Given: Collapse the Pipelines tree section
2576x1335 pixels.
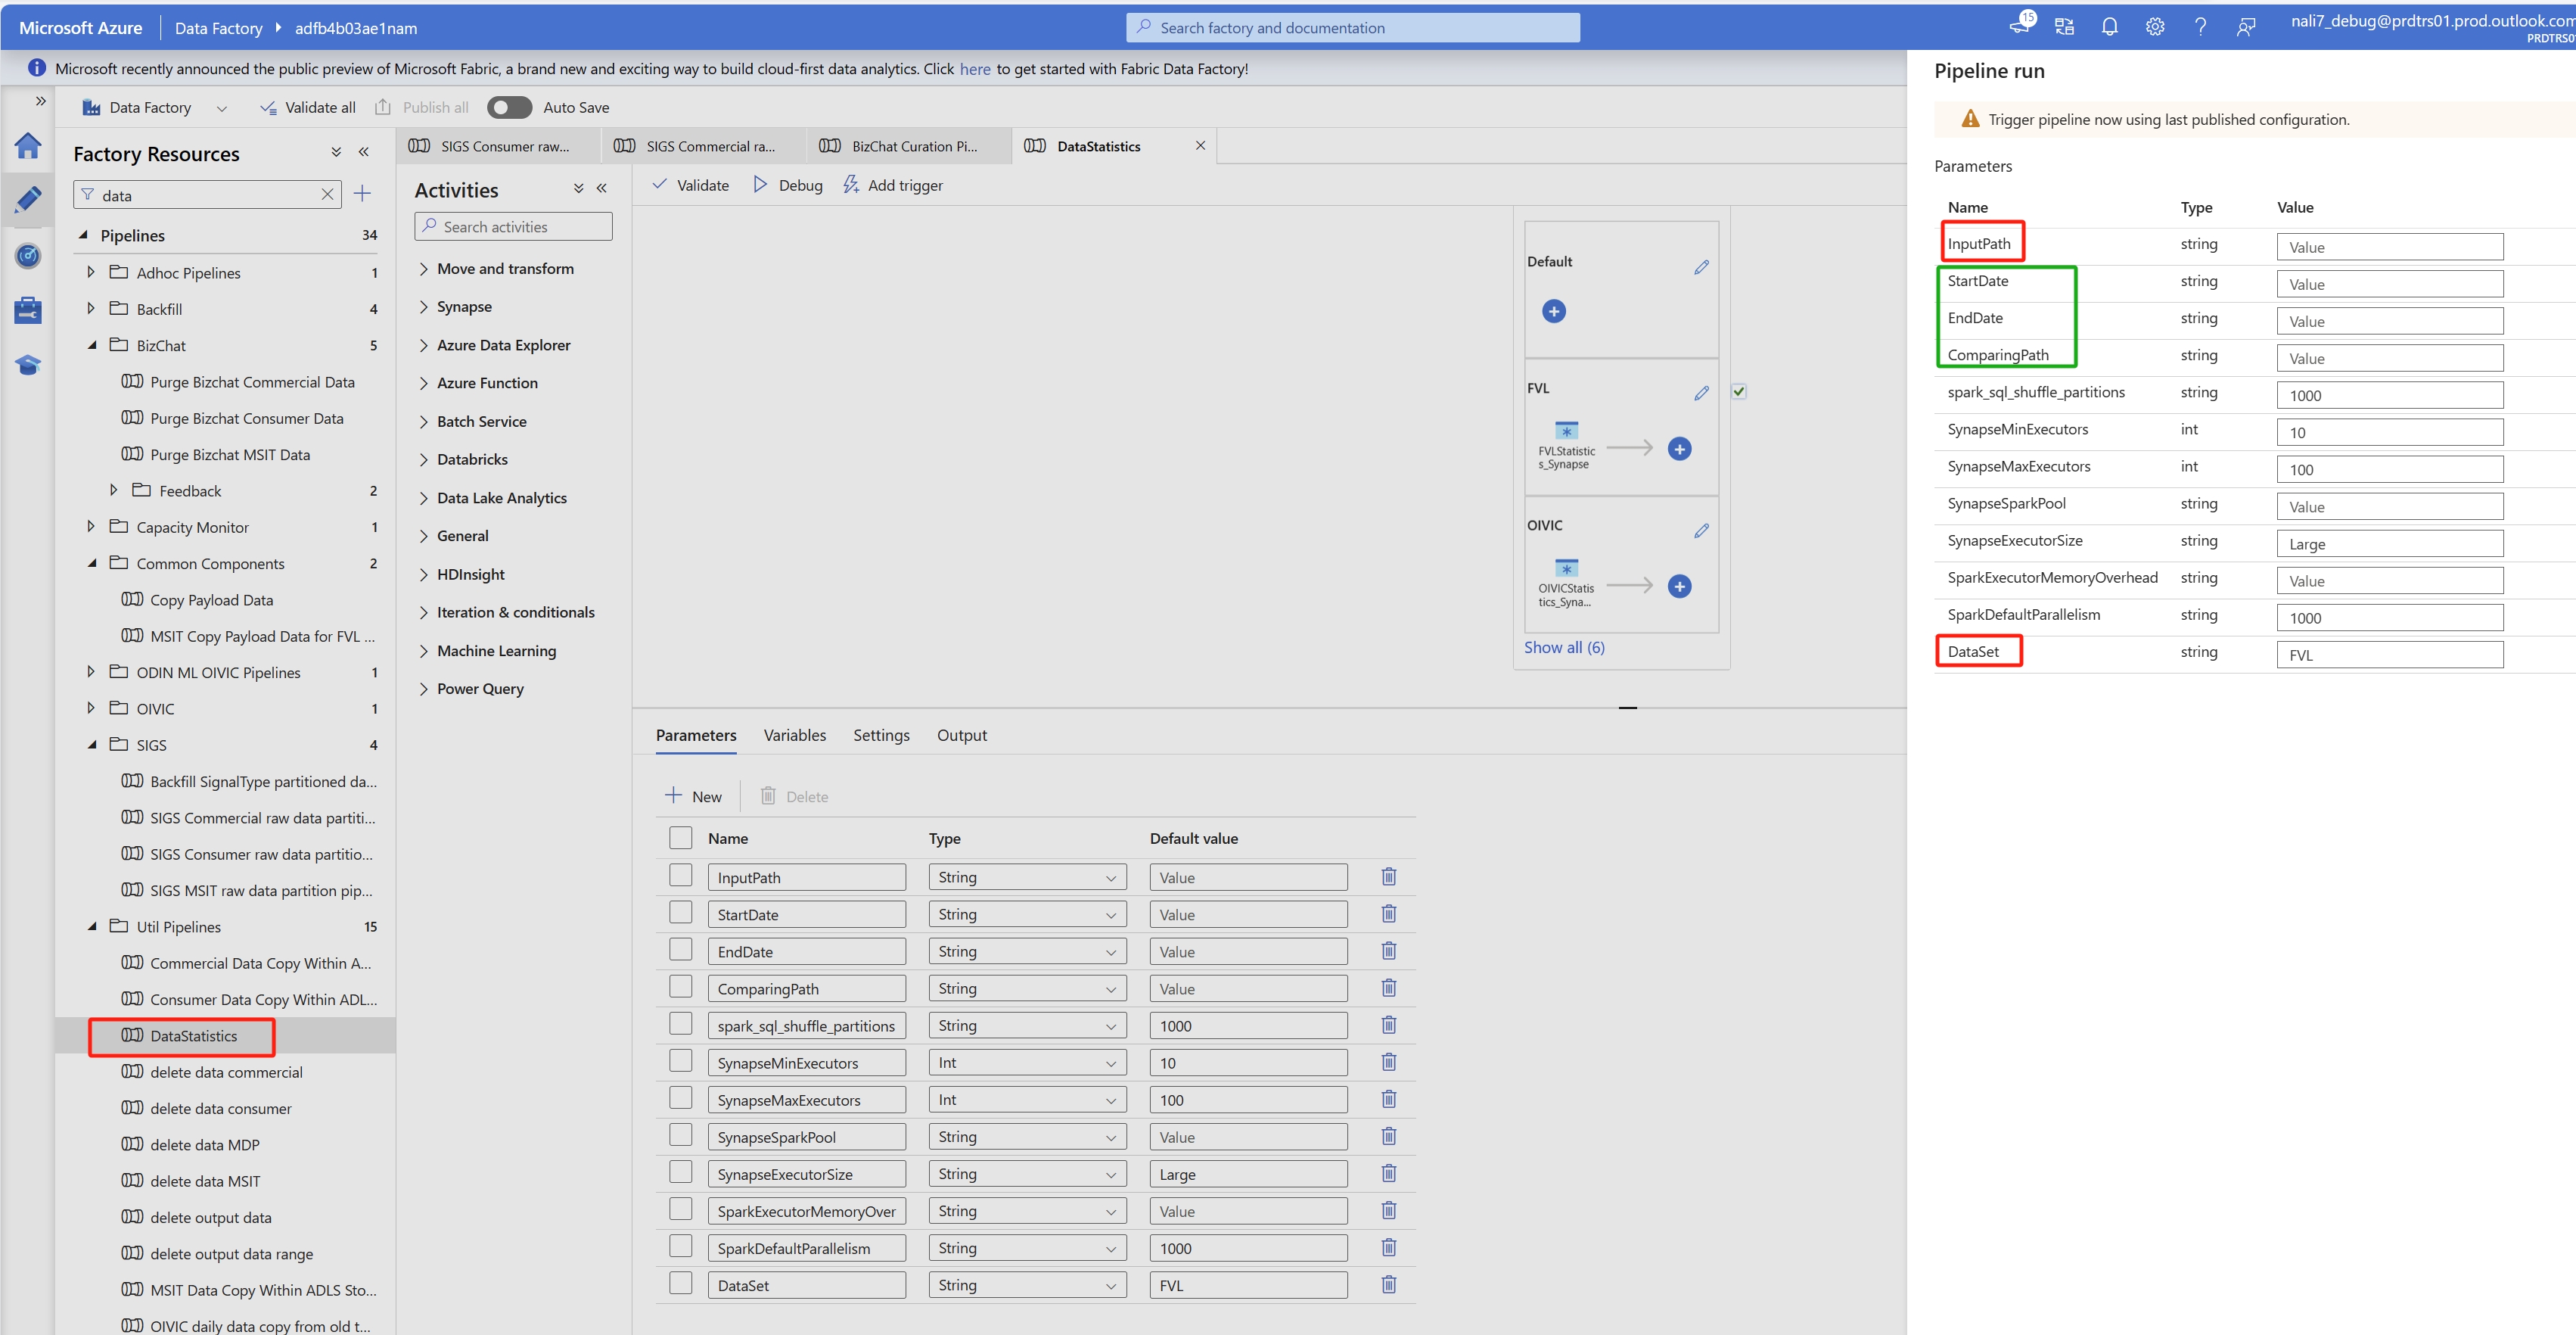Looking at the screenshot, I should click(x=83, y=235).
